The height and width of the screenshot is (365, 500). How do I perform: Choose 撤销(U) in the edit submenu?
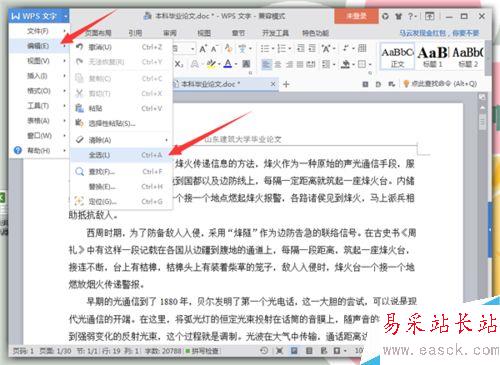pos(121,47)
